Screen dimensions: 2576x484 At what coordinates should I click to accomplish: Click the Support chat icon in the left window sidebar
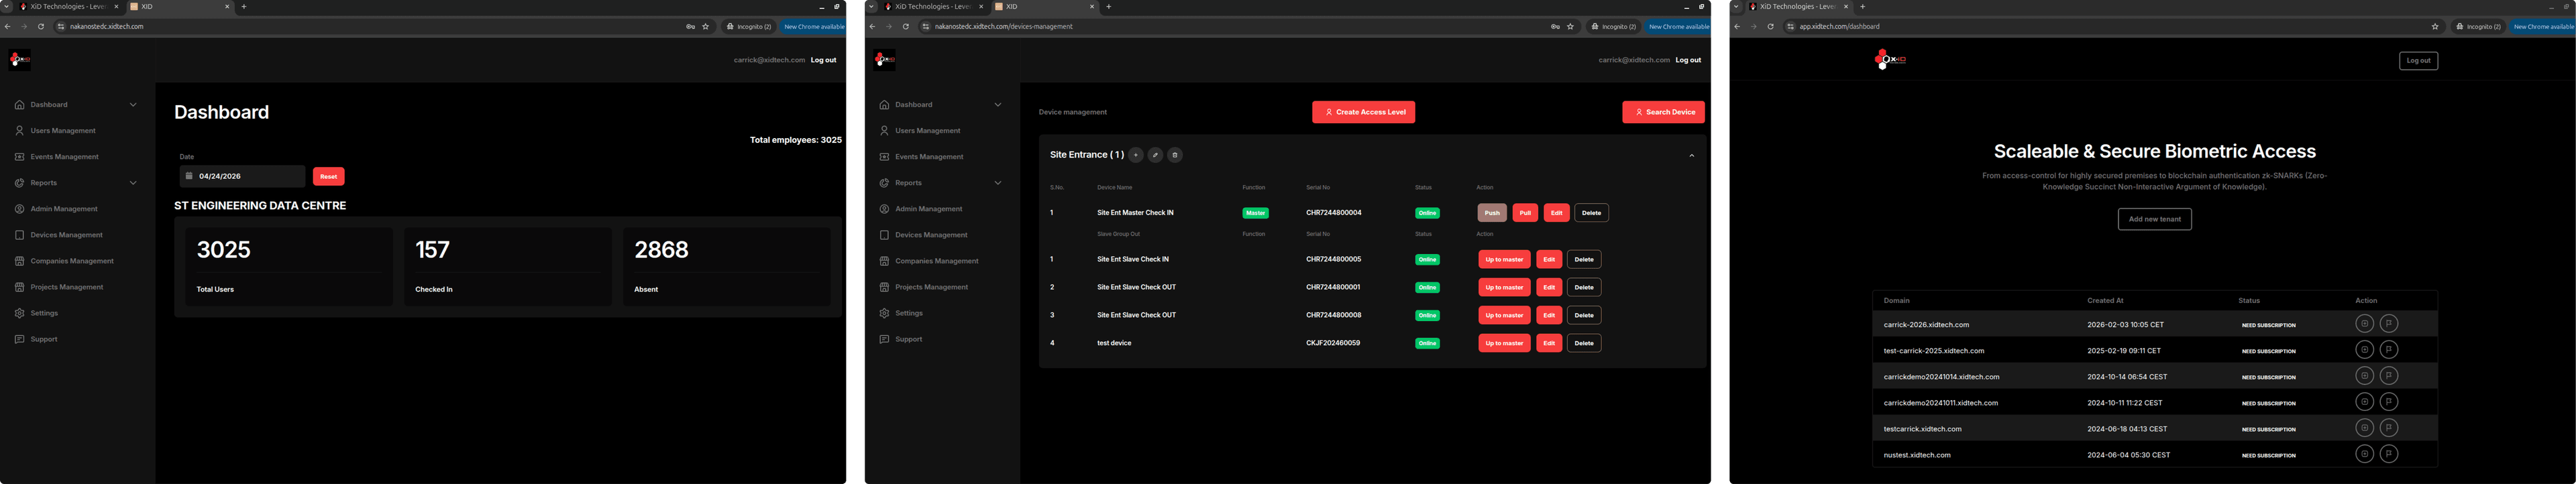point(19,339)
